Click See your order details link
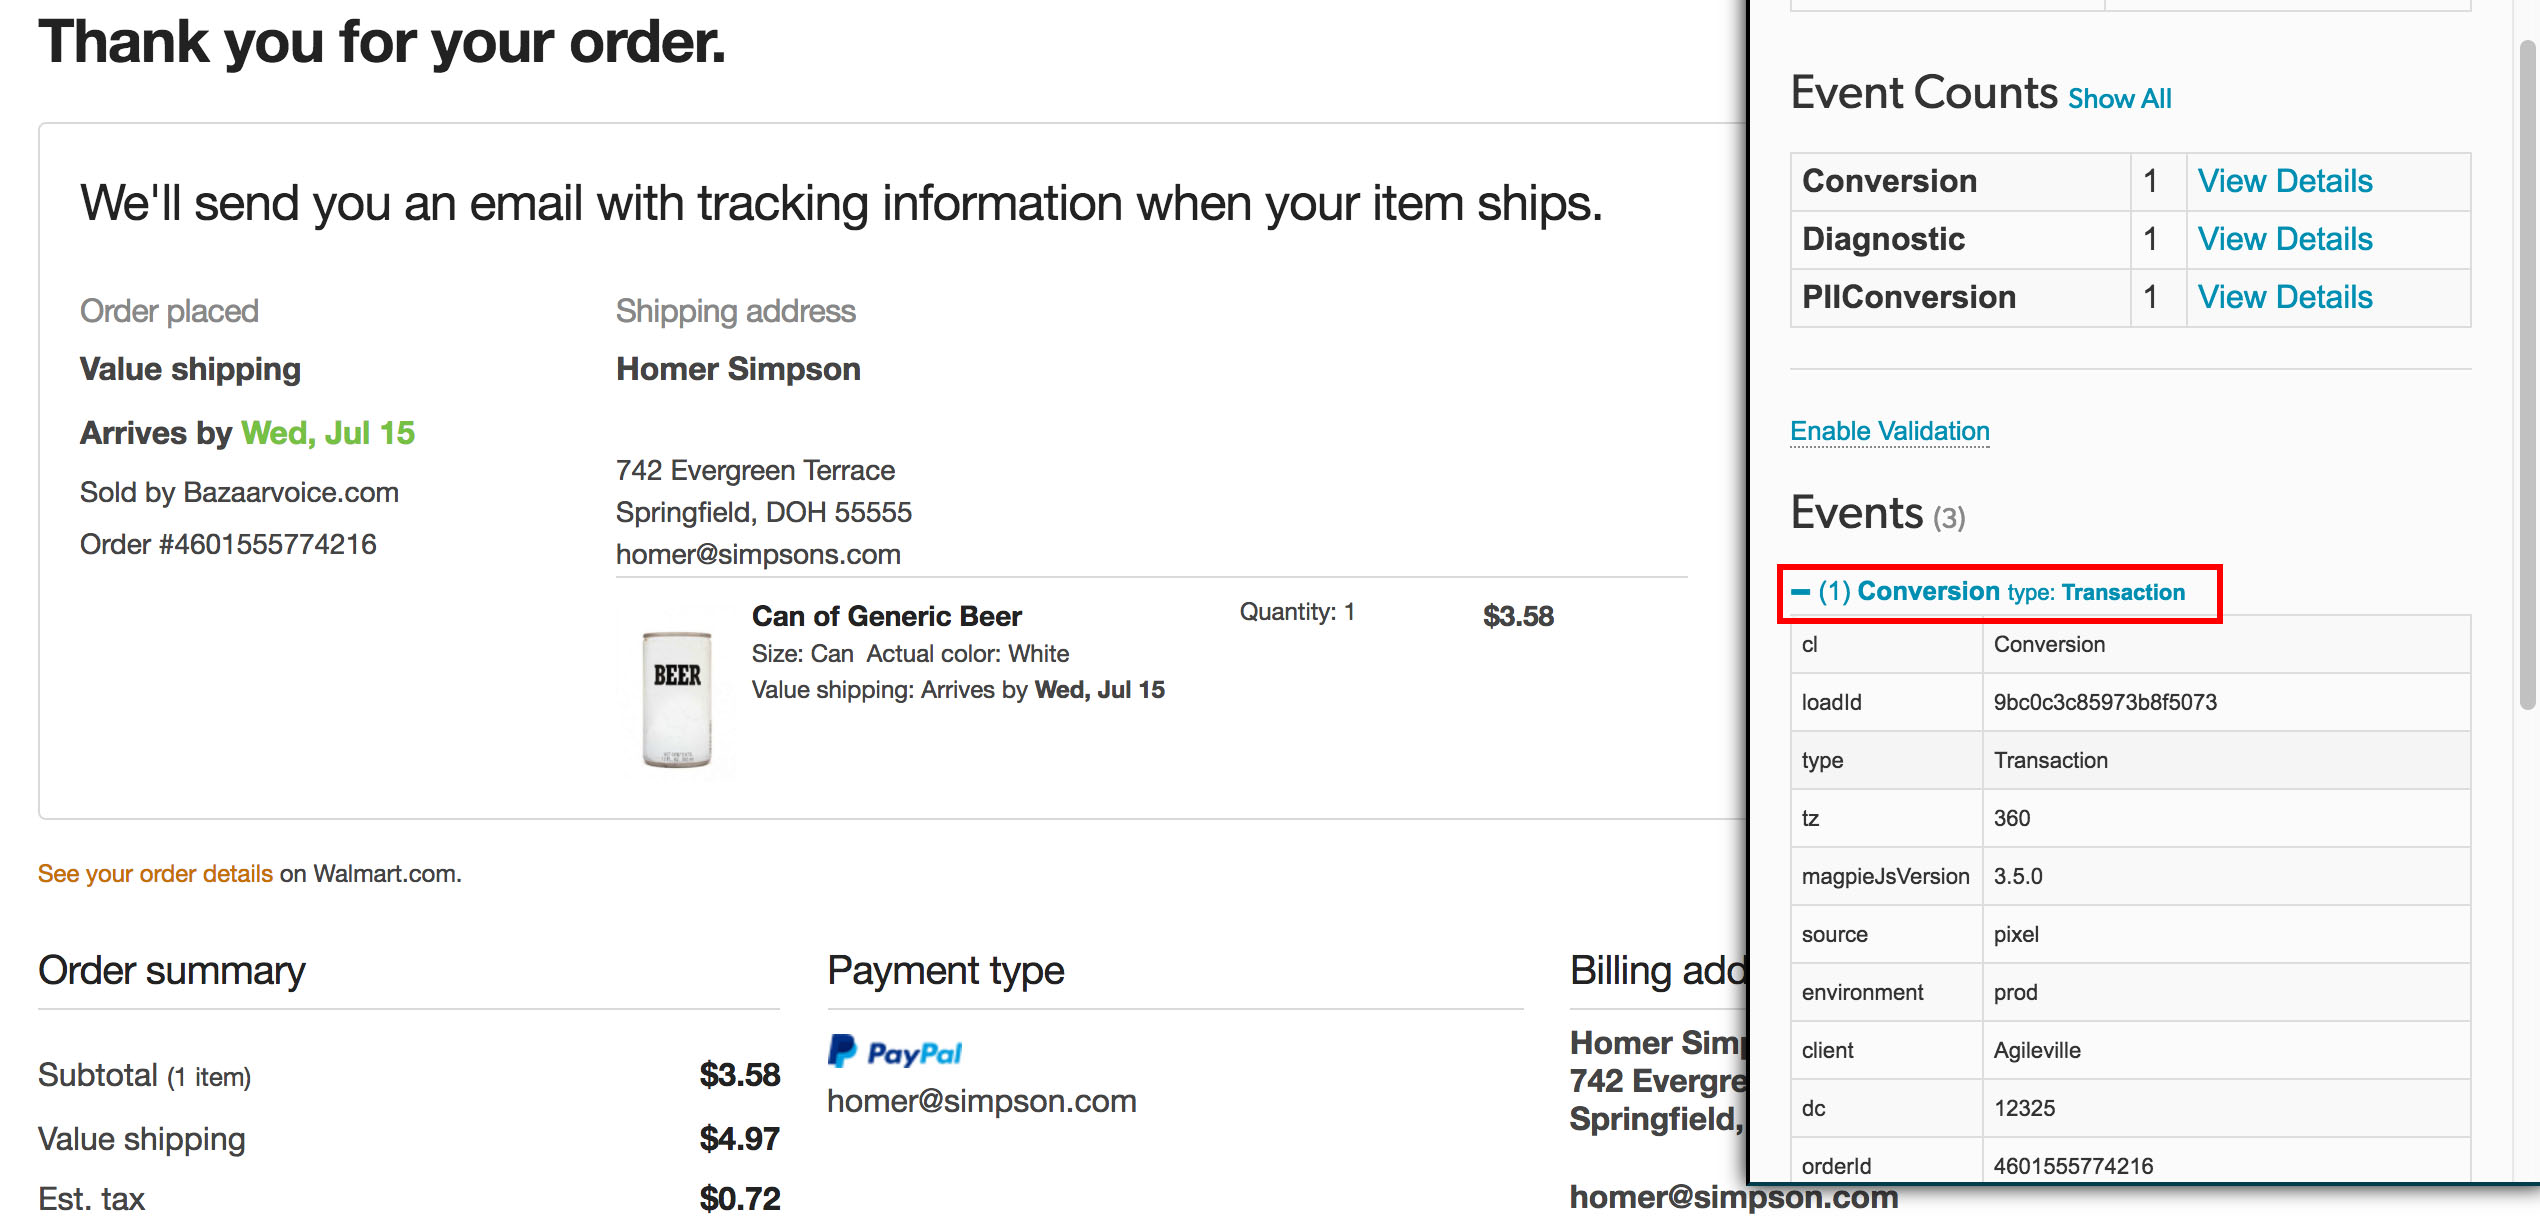Viewport: 2540px width, 1218px height. point(155,873)
